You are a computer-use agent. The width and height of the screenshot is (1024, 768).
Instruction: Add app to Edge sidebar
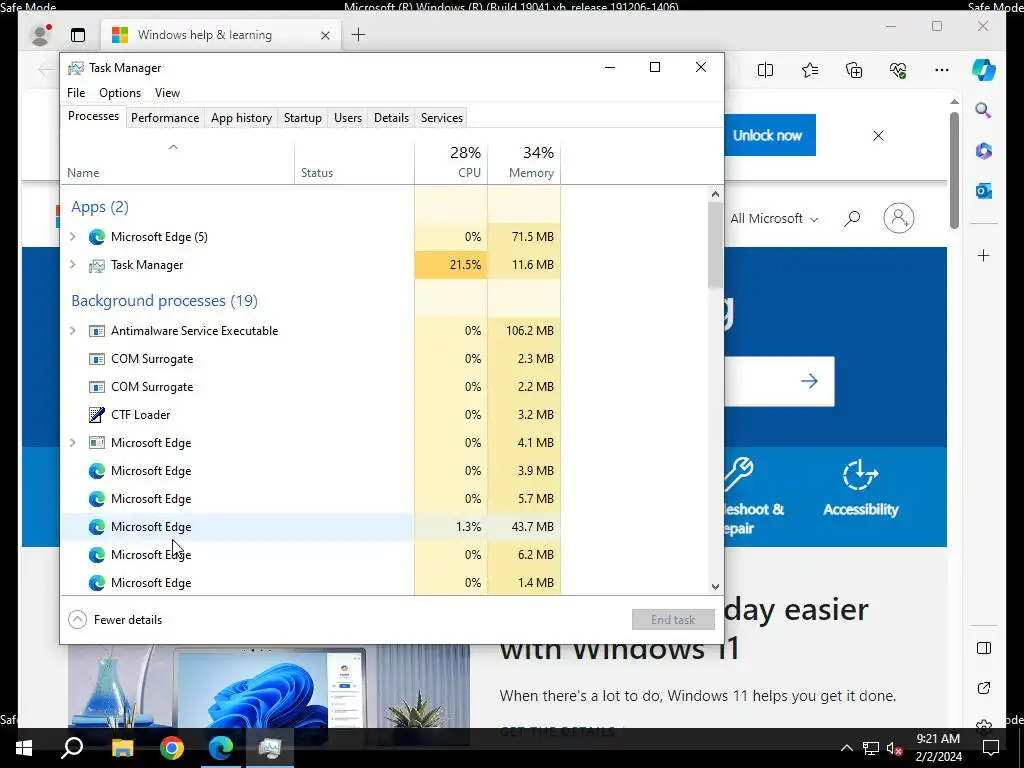pyautogui.click(x=984, y=255)
